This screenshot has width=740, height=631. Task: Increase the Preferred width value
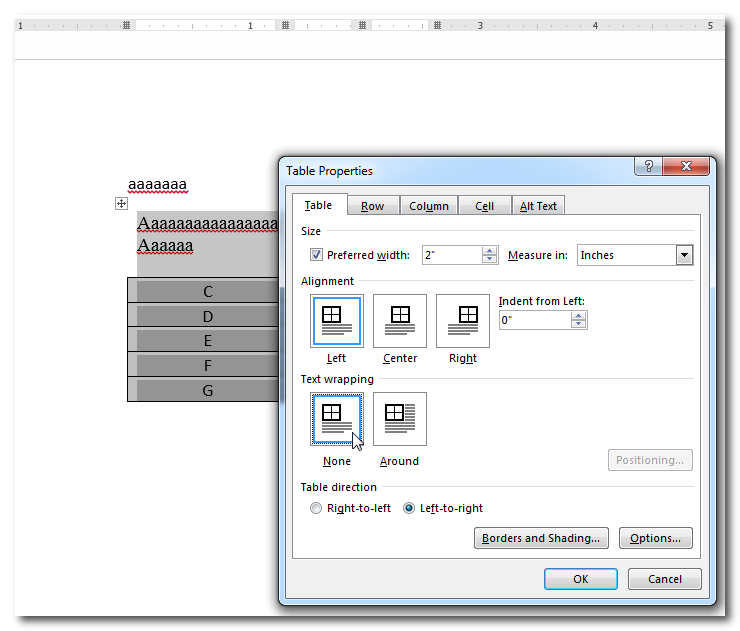pos(489,250)
